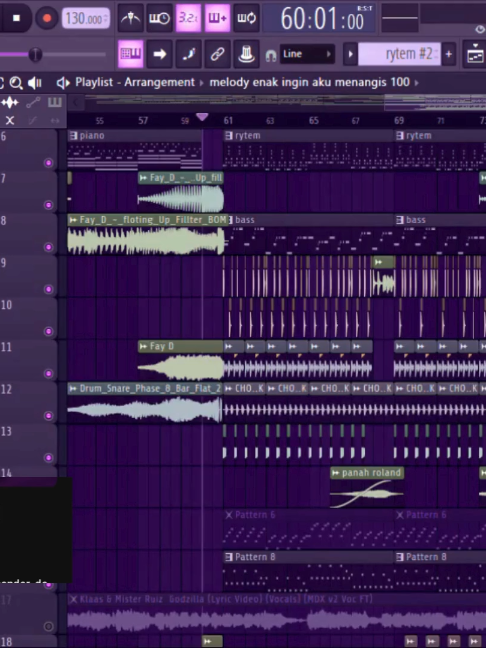
Task: Click melody enak ingin aku menangis 100
Action: [310, 82]
